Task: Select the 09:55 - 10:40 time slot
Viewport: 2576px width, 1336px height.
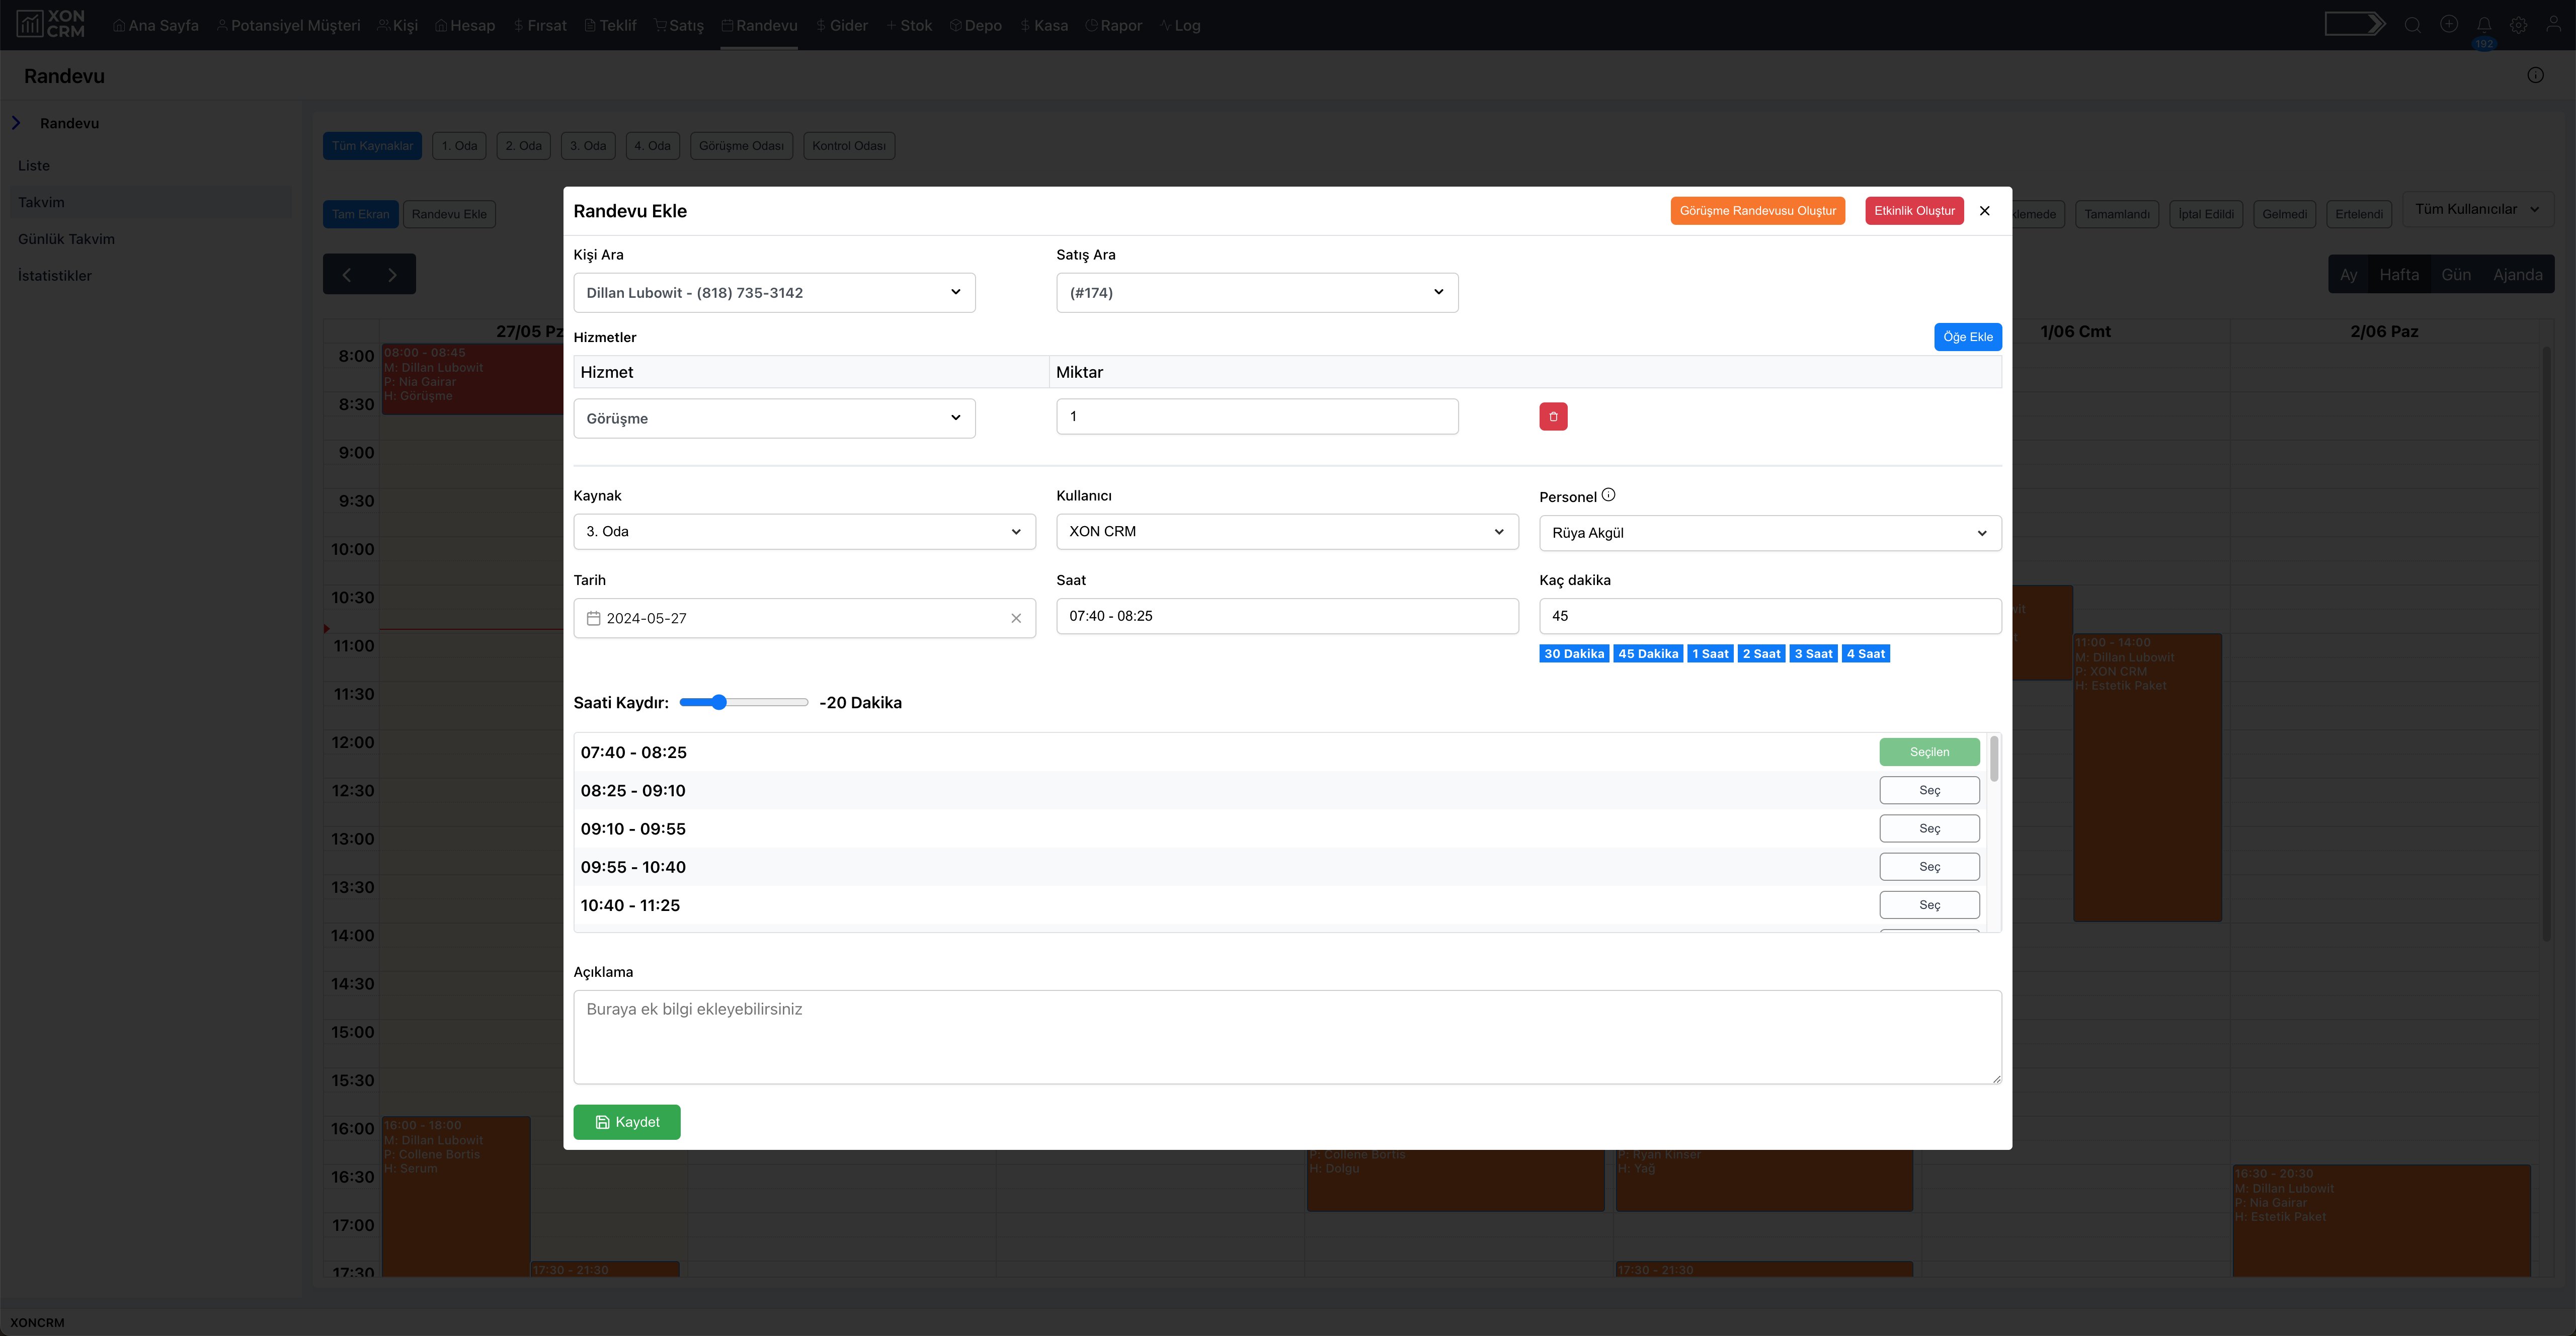Action: click(x=1929, y=867)
